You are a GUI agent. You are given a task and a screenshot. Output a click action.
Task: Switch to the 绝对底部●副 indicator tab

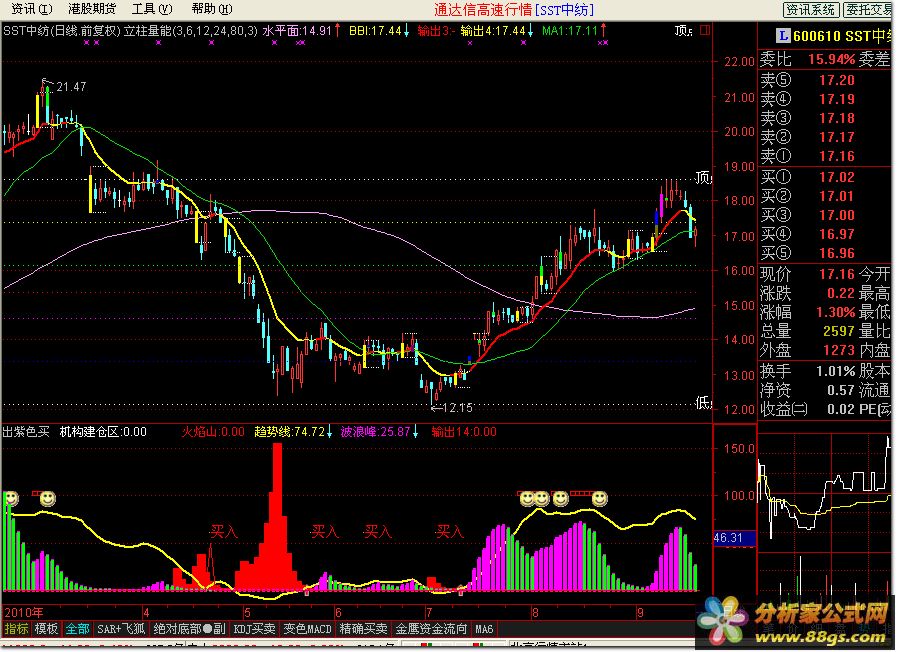(189, 629)
